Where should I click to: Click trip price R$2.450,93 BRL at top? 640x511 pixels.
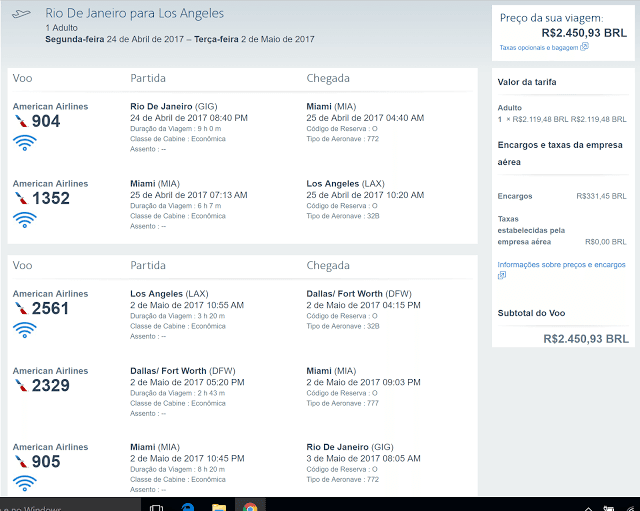[x=584, y=33]
